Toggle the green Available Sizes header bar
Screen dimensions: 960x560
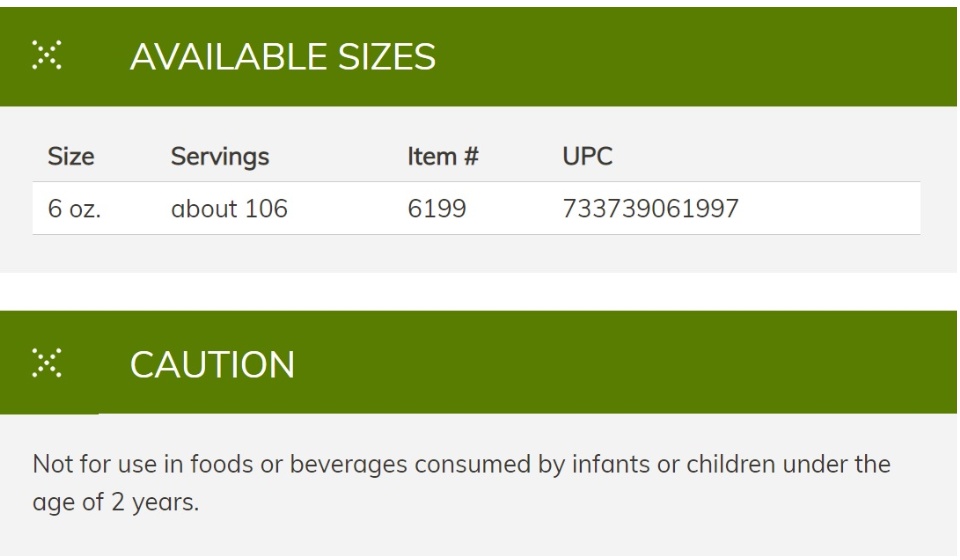[478, 57]
